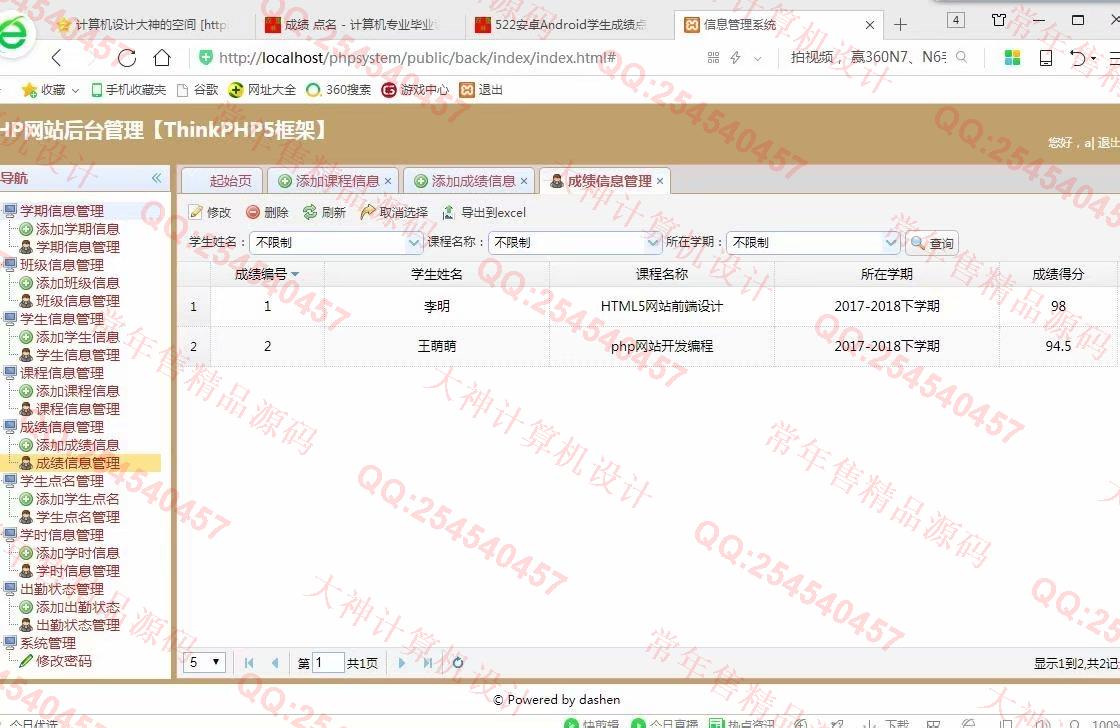
Task: Open a new browser tab with plus
Action: (900, 25)
